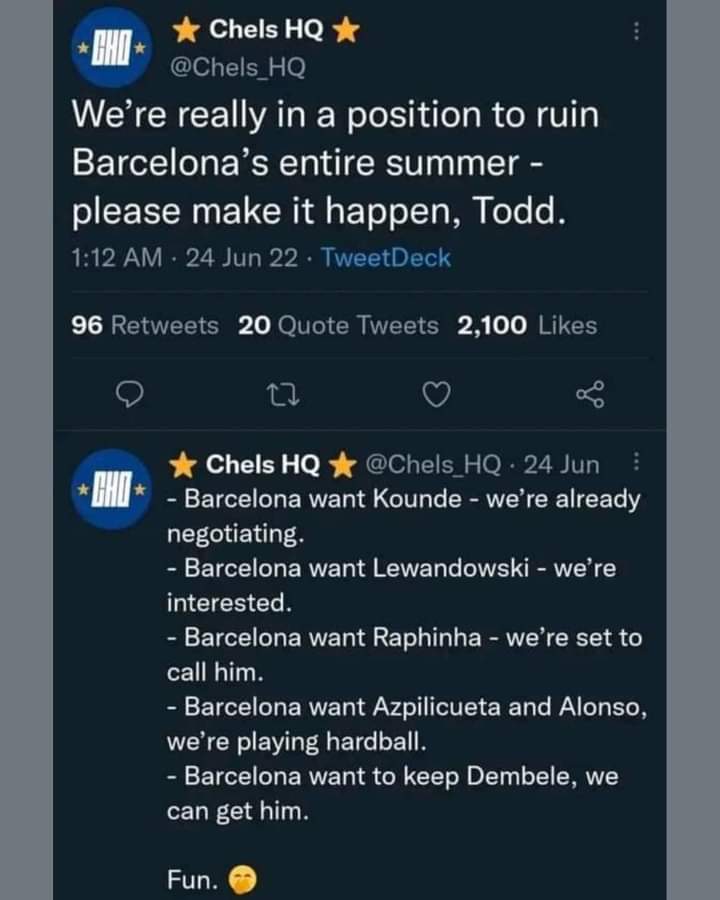Click the main tweet text about Barcelona's summer
This screenshot has width=720, height=900.
pos(336,163)
